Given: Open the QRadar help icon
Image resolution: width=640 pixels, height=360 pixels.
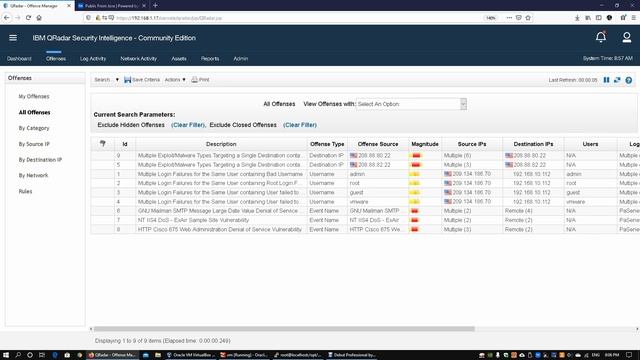Looking at the screenshot, I should point(629,80).
